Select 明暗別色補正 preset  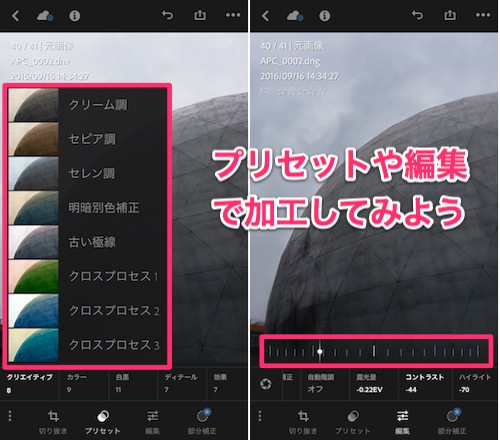pos(87,208)
